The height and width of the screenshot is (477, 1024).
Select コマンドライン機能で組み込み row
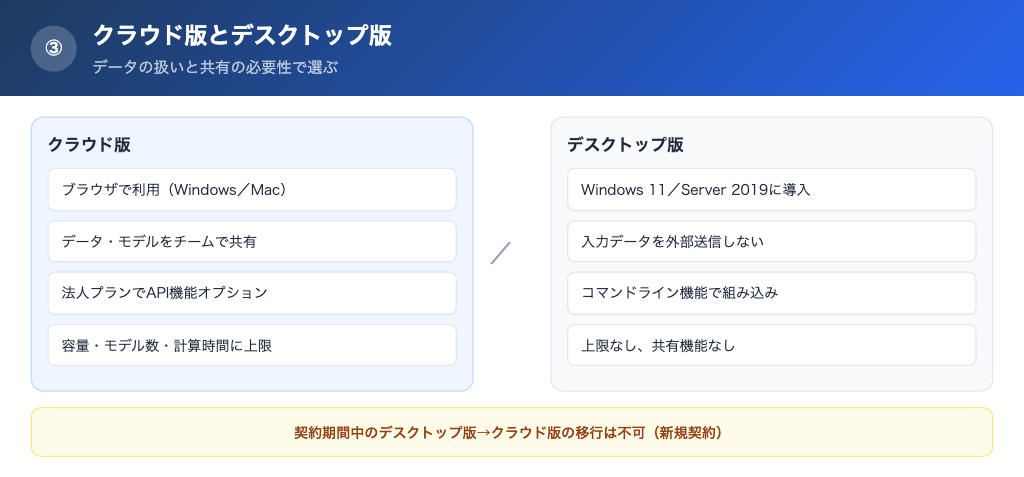[x=771, y=293]
